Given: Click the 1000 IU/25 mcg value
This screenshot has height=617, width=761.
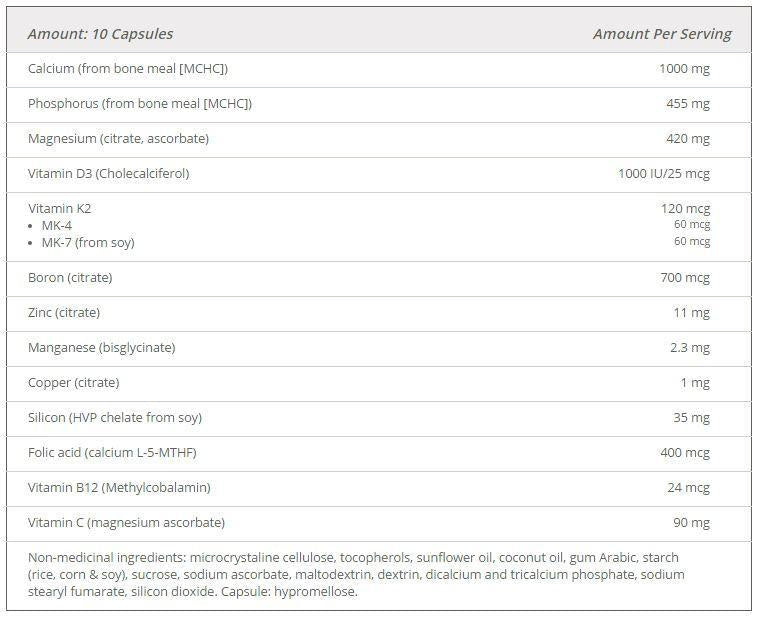Looking at the screenshot, I should (x=663, y=174).
